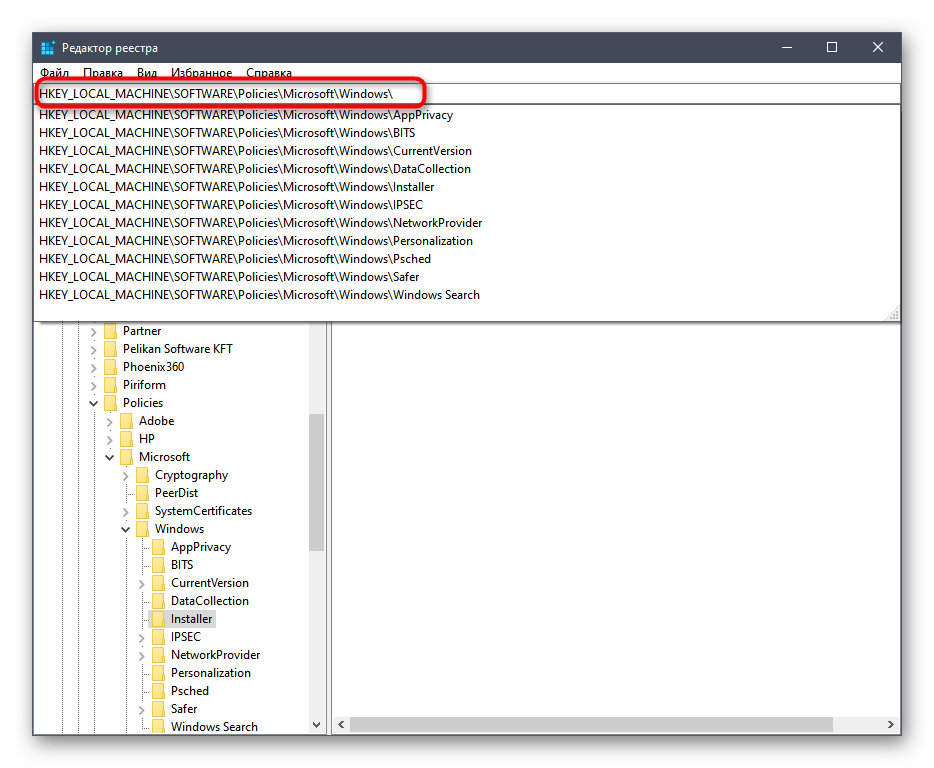Click the tree pane vertical scrollbar thumb

316,480
